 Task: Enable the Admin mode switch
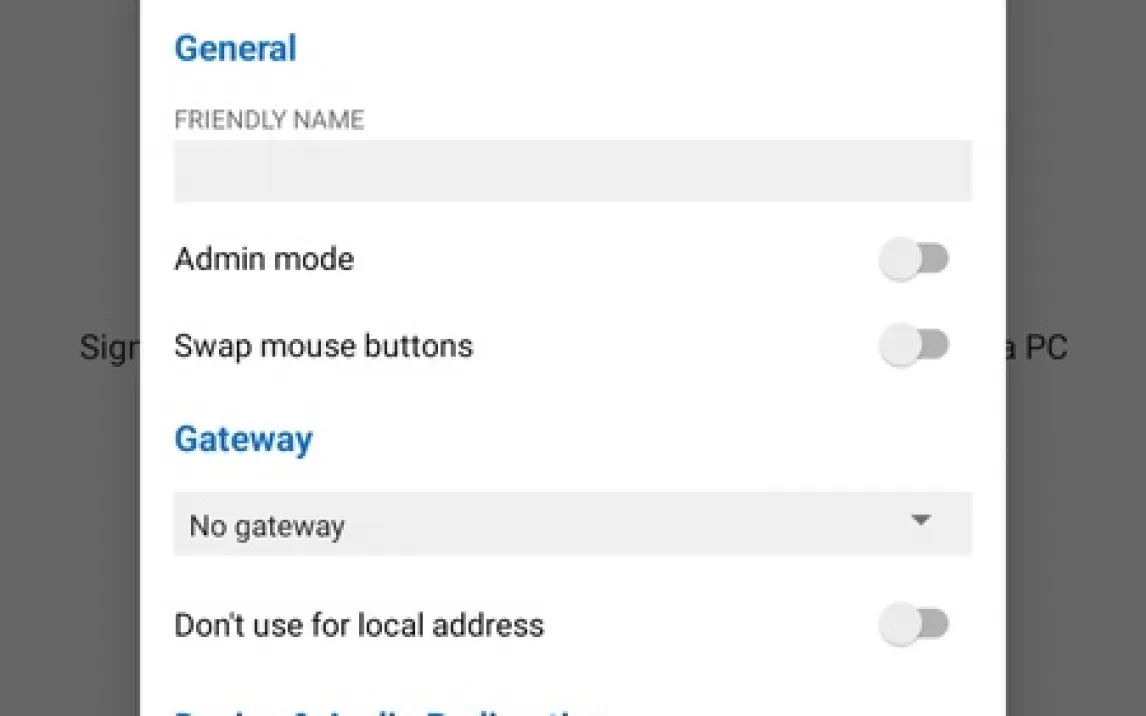coord(914,259)
